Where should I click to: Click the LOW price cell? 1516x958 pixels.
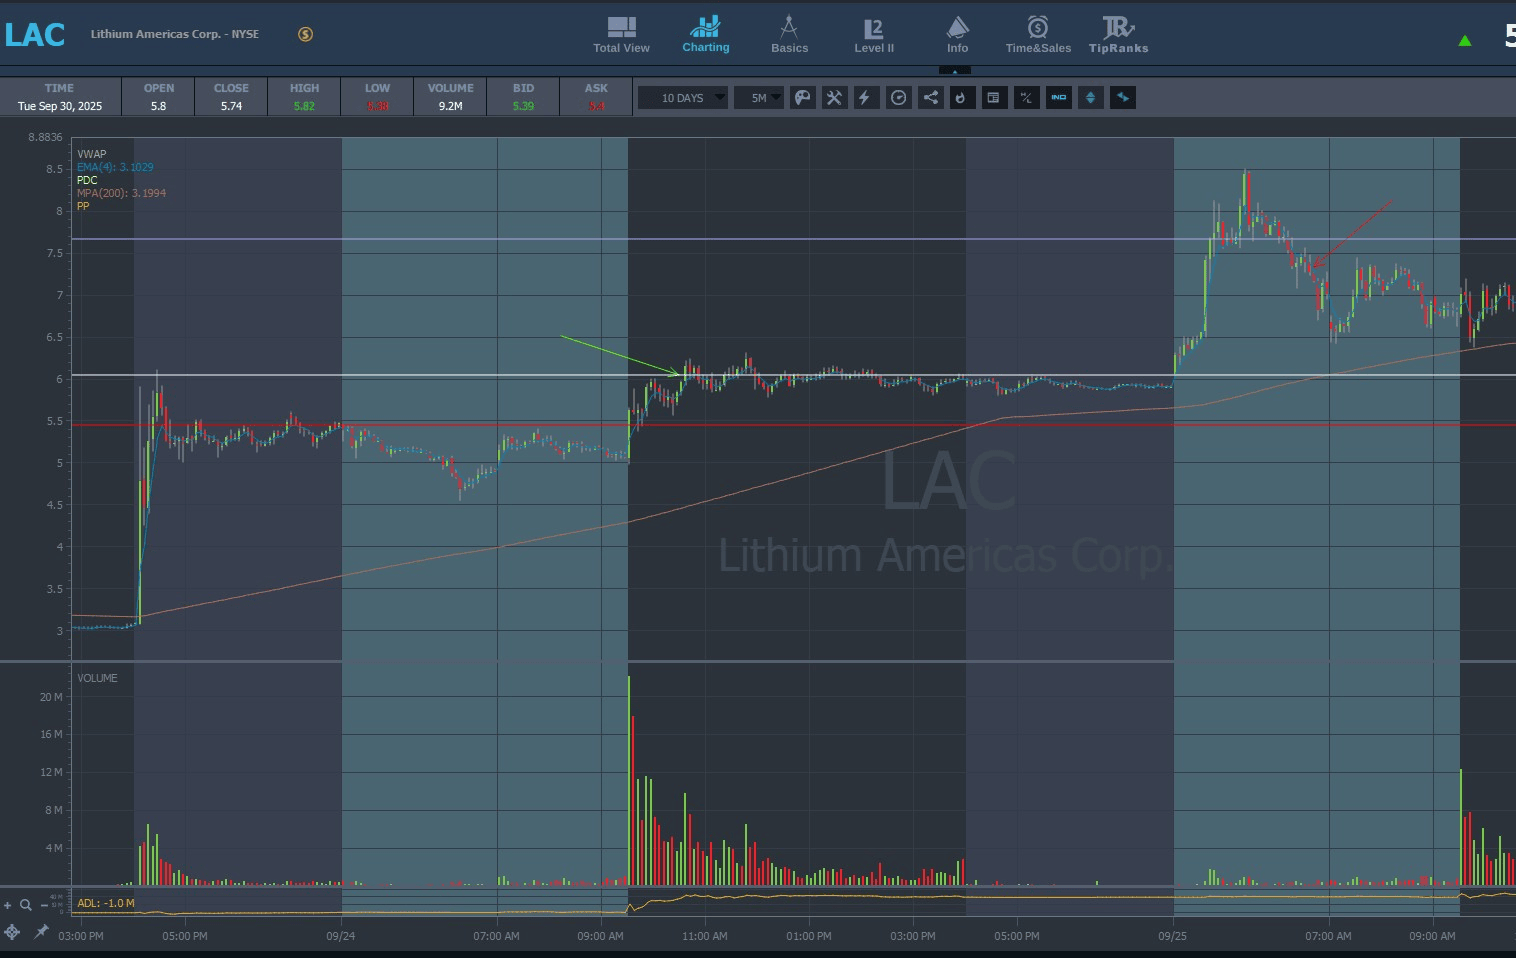pyautogui.click(x=377, y=97)
